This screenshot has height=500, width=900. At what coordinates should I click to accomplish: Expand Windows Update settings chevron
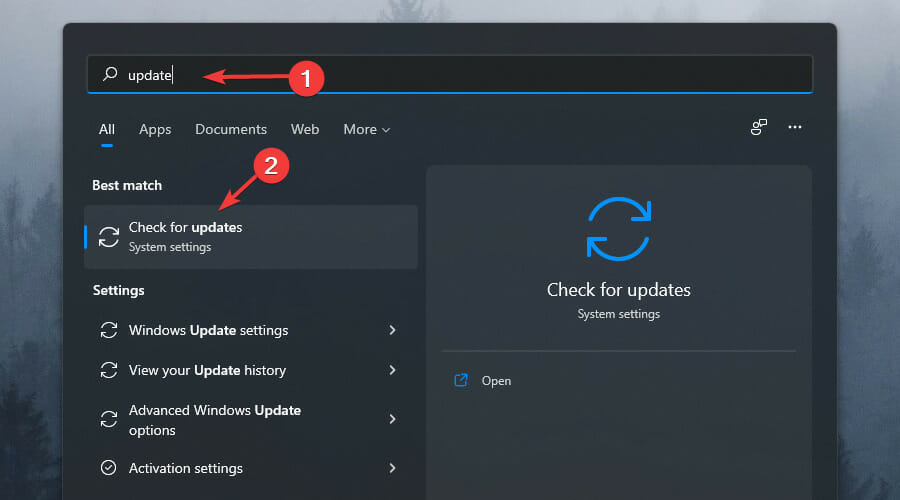[393, 330]
